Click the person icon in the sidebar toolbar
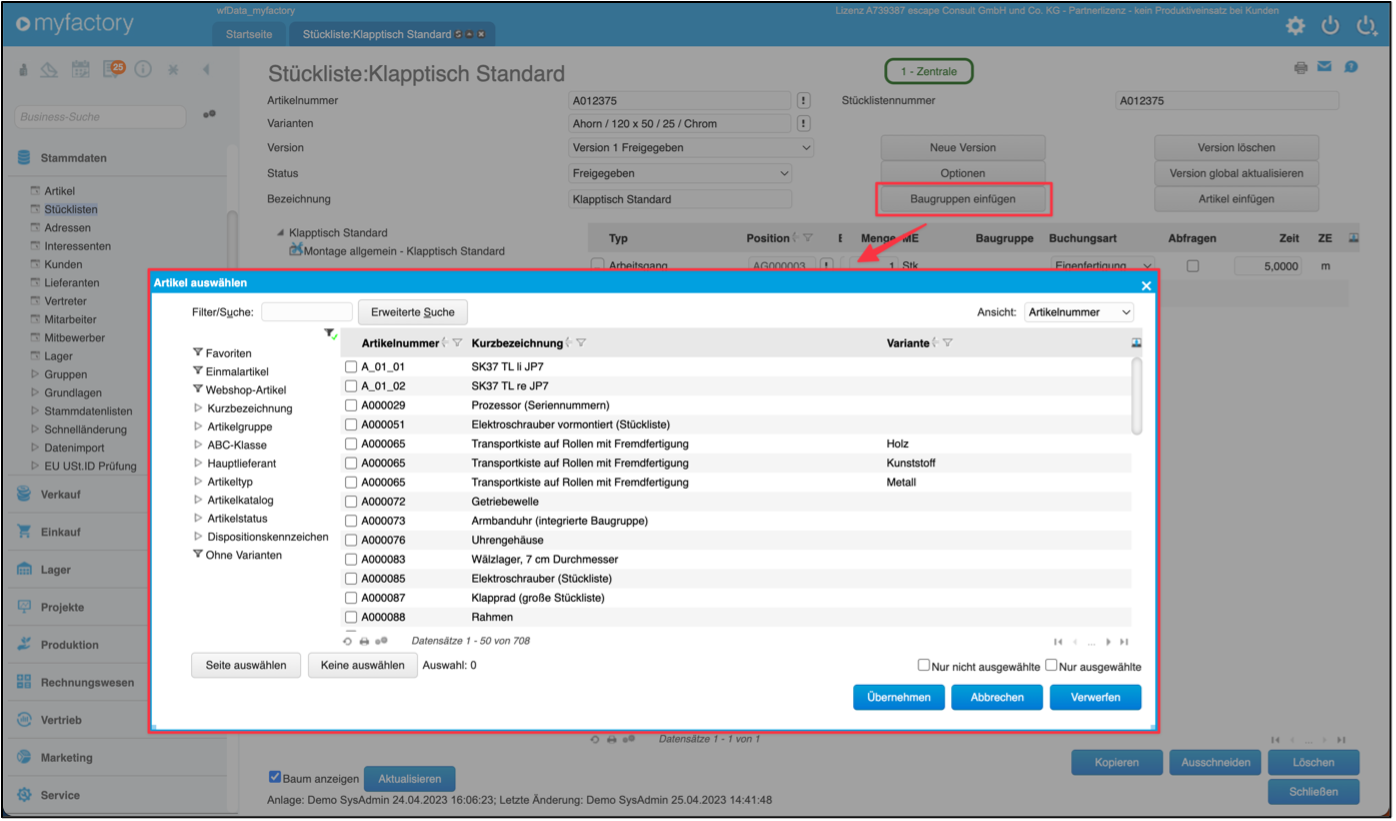This screenshot has height=821, width=1396. 23,70
